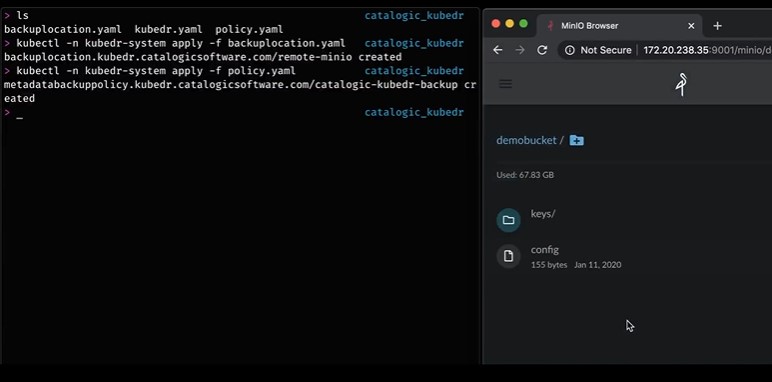Select the config file icon
Screen dimensions: 772x382
coord(509,256)
